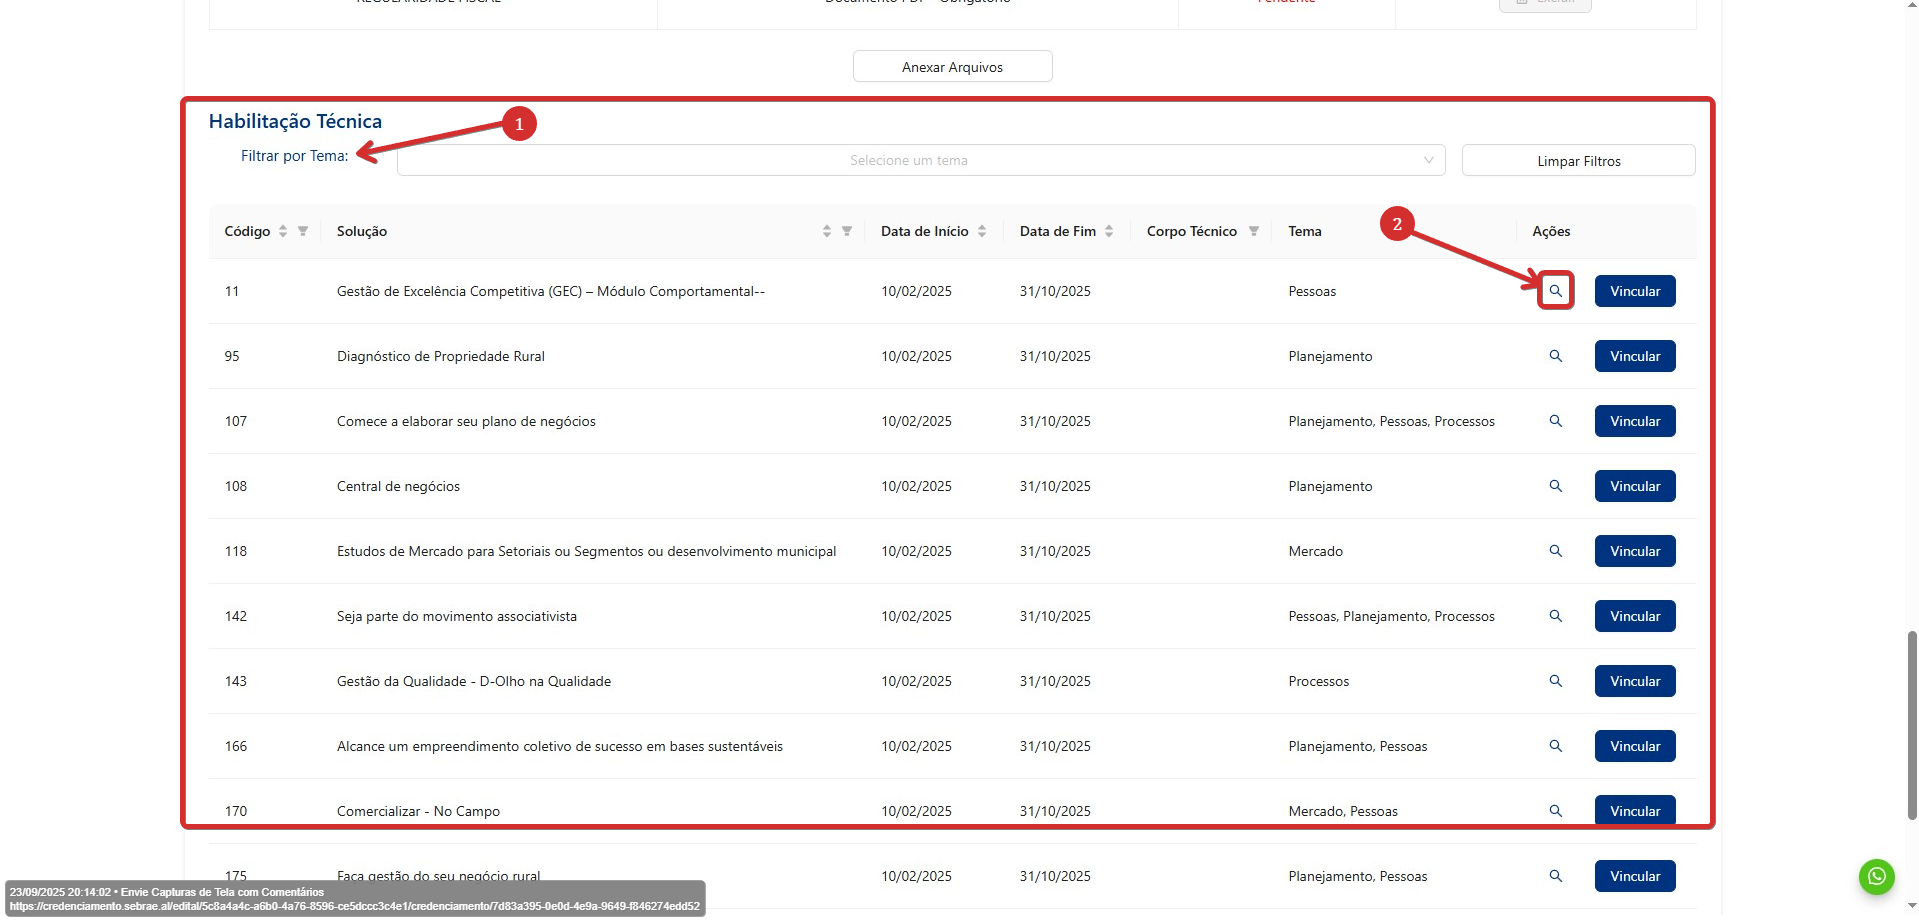Image resolution: width=1919 pixels, height=923 pixels.
Task: Click filter icon in Solução column header
Action: pyautogui.click(x=847, y=231)
